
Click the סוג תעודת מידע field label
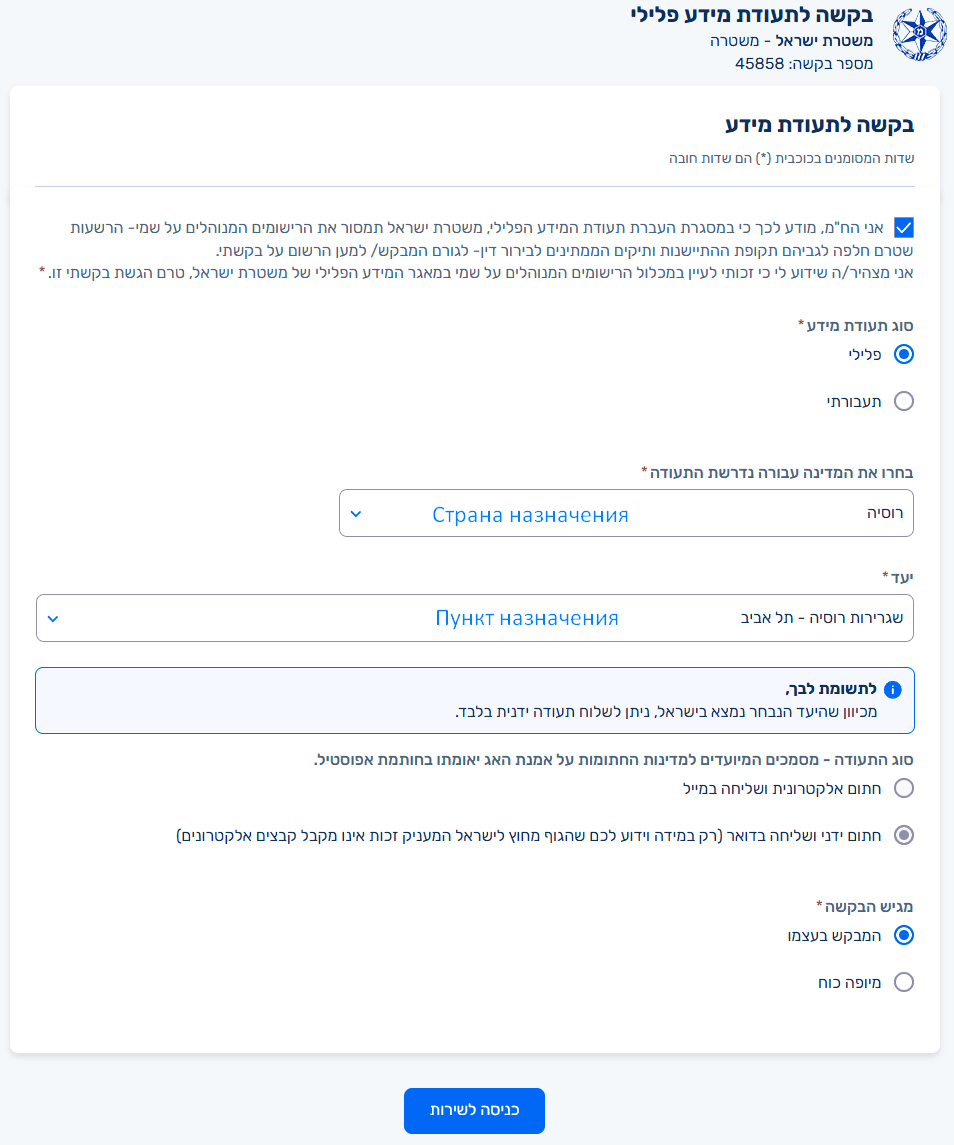pos(859,325)
